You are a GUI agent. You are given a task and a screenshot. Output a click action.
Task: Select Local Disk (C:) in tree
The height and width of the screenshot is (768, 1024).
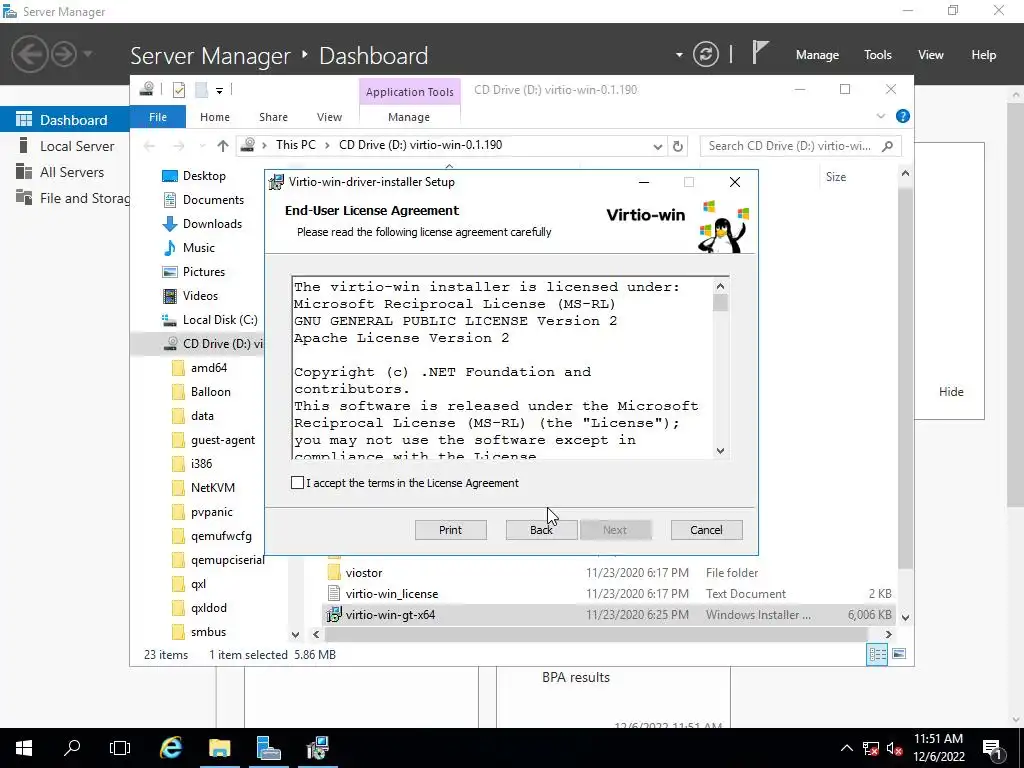point(219,320)
